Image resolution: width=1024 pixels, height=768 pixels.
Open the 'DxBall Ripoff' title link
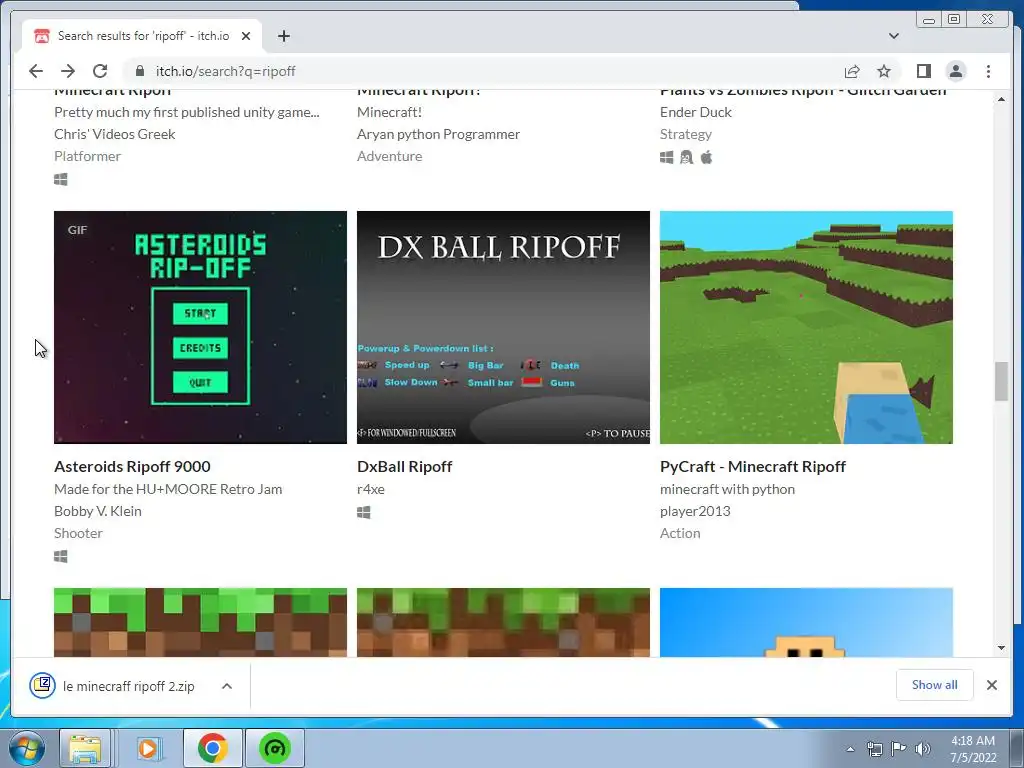click(405, 466)
